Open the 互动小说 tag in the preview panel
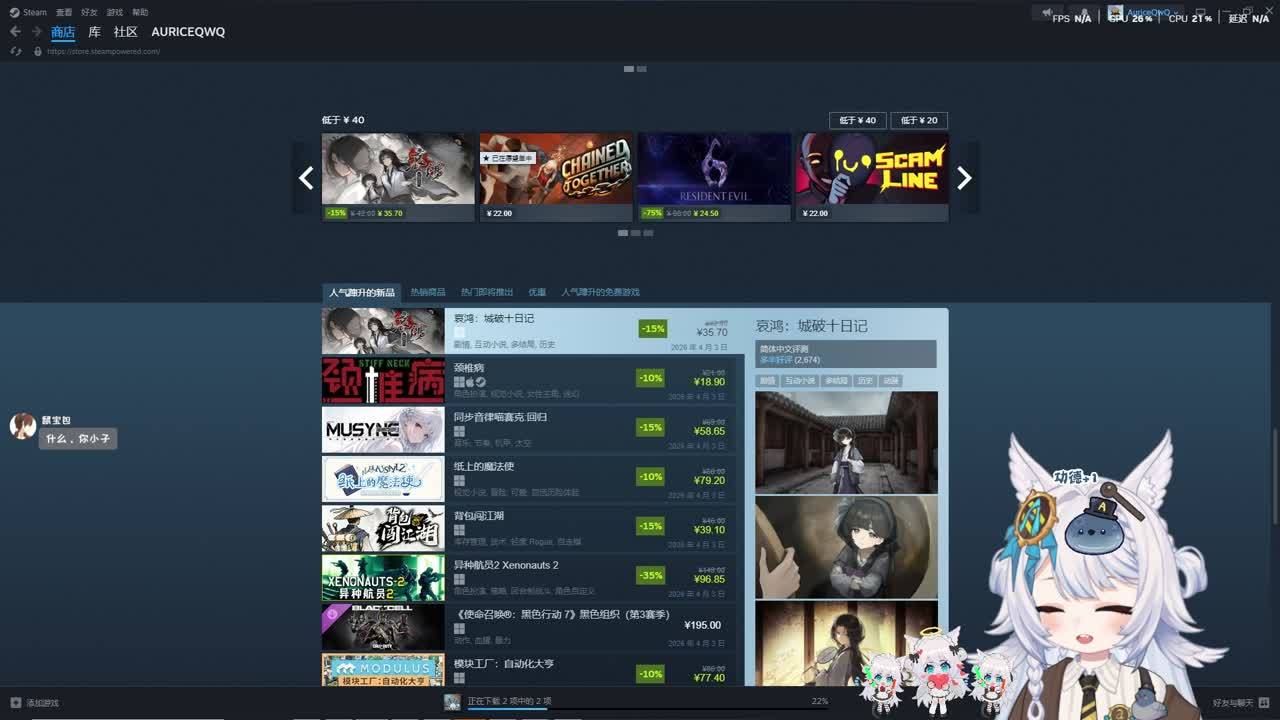 [x=800, y=381]
